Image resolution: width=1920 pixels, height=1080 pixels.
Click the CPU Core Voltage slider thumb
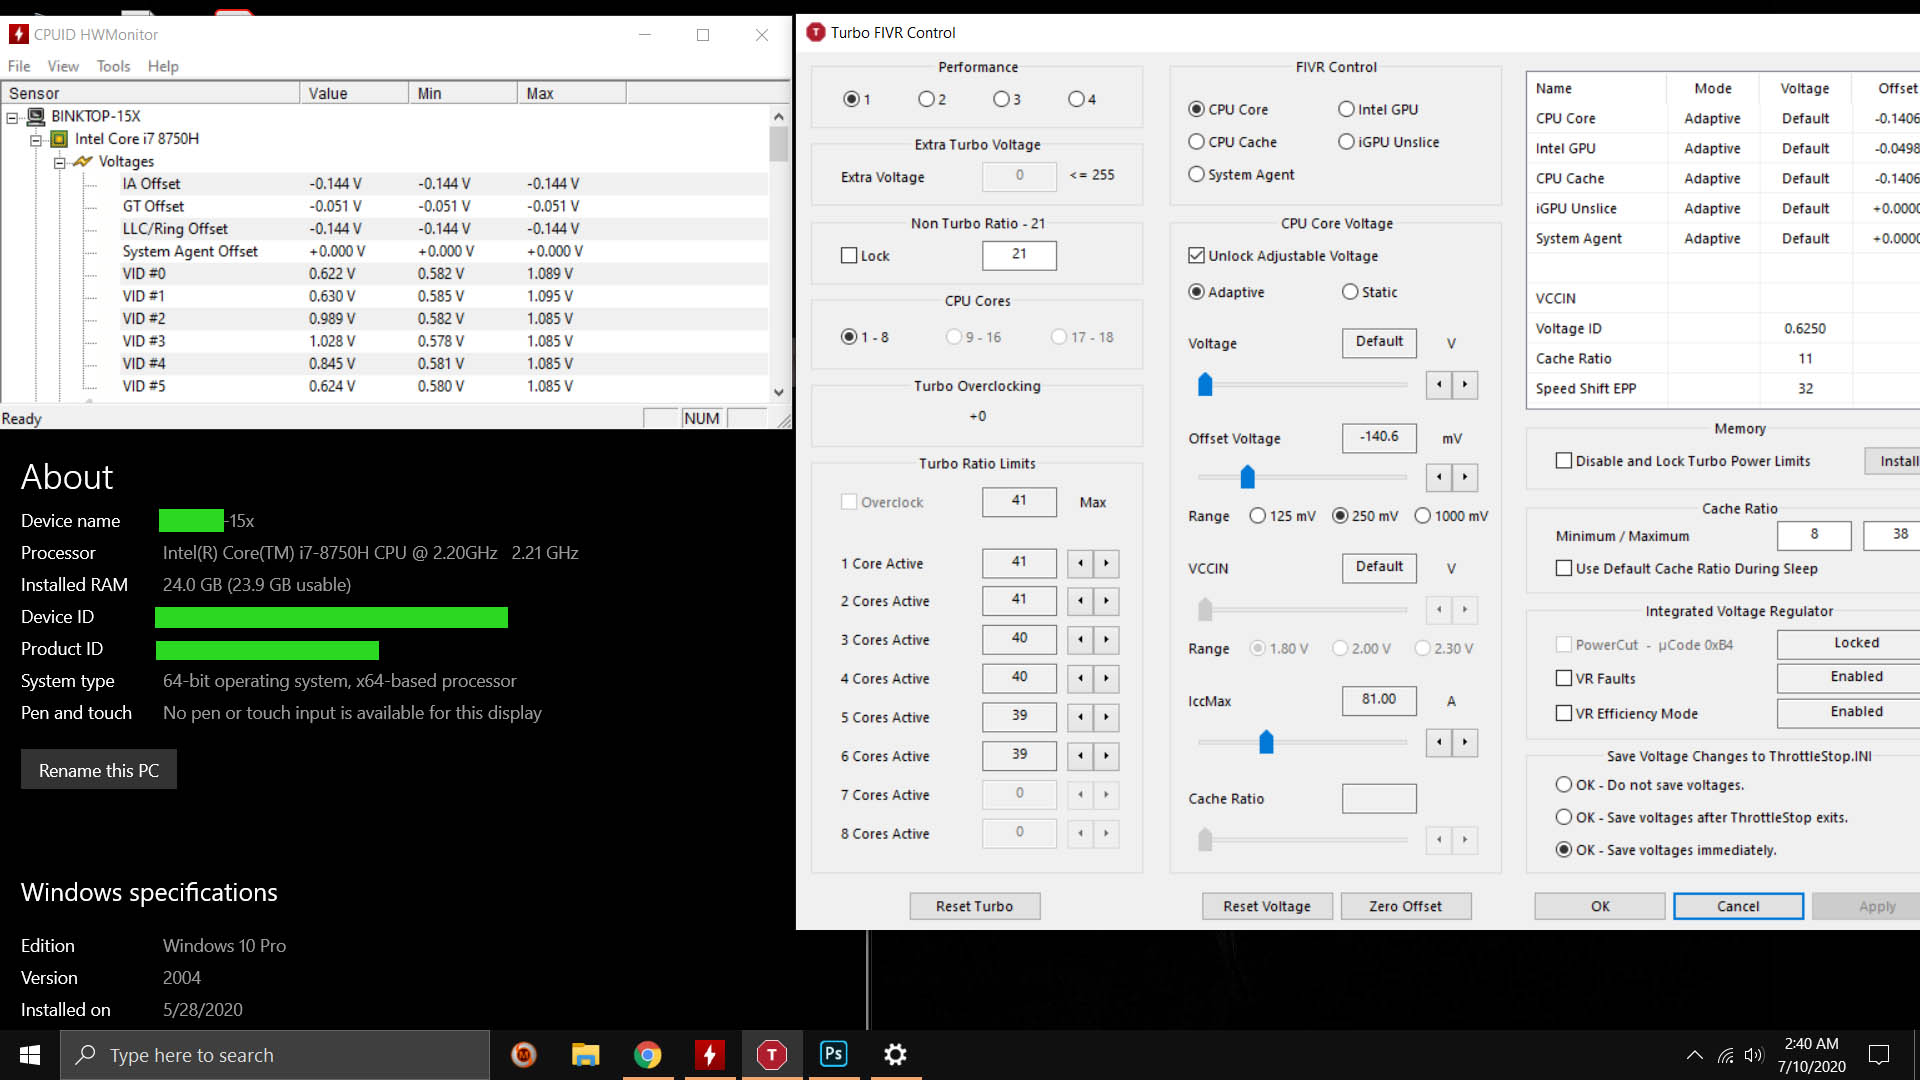pos(1205,384)
